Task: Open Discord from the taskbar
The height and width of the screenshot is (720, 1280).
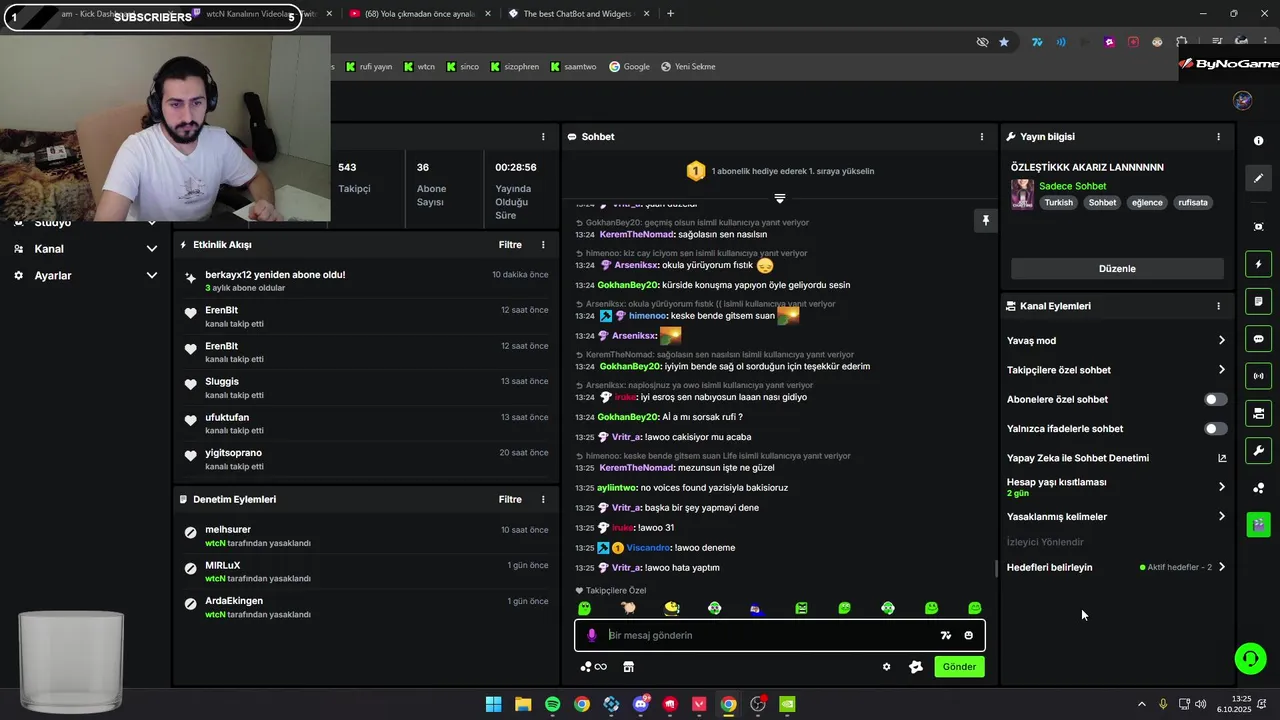Action: click(641, 704)
